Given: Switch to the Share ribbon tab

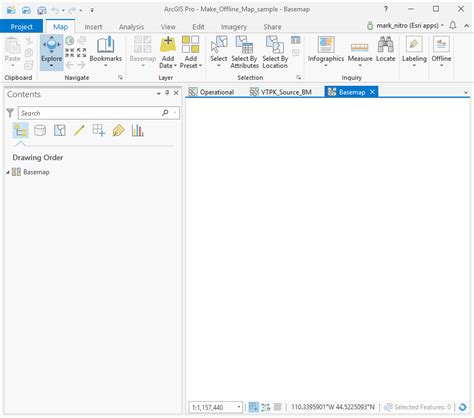Looking at the screenshot, I should coord(272,27).
